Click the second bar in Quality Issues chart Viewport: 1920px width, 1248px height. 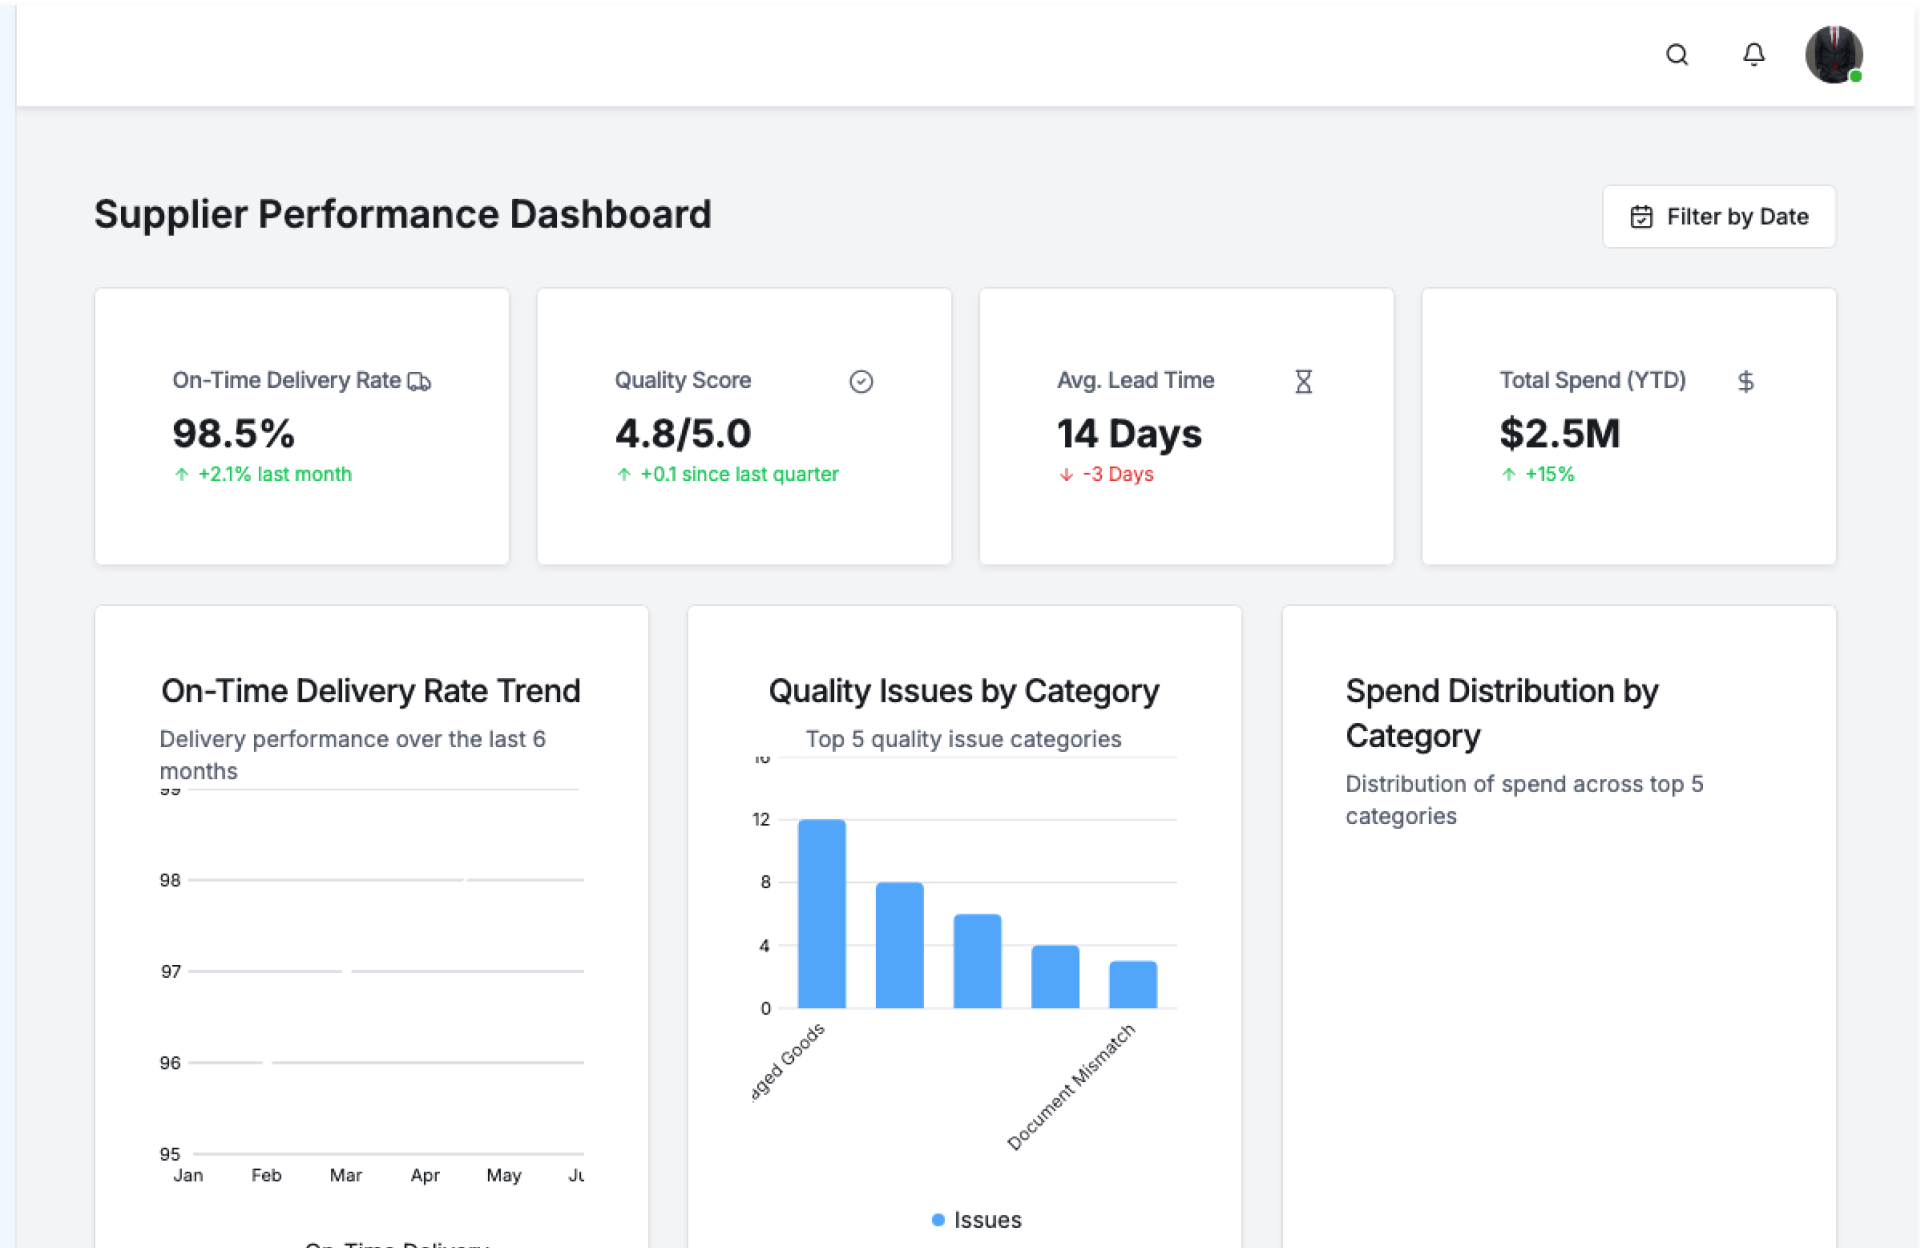coord(899,945)
